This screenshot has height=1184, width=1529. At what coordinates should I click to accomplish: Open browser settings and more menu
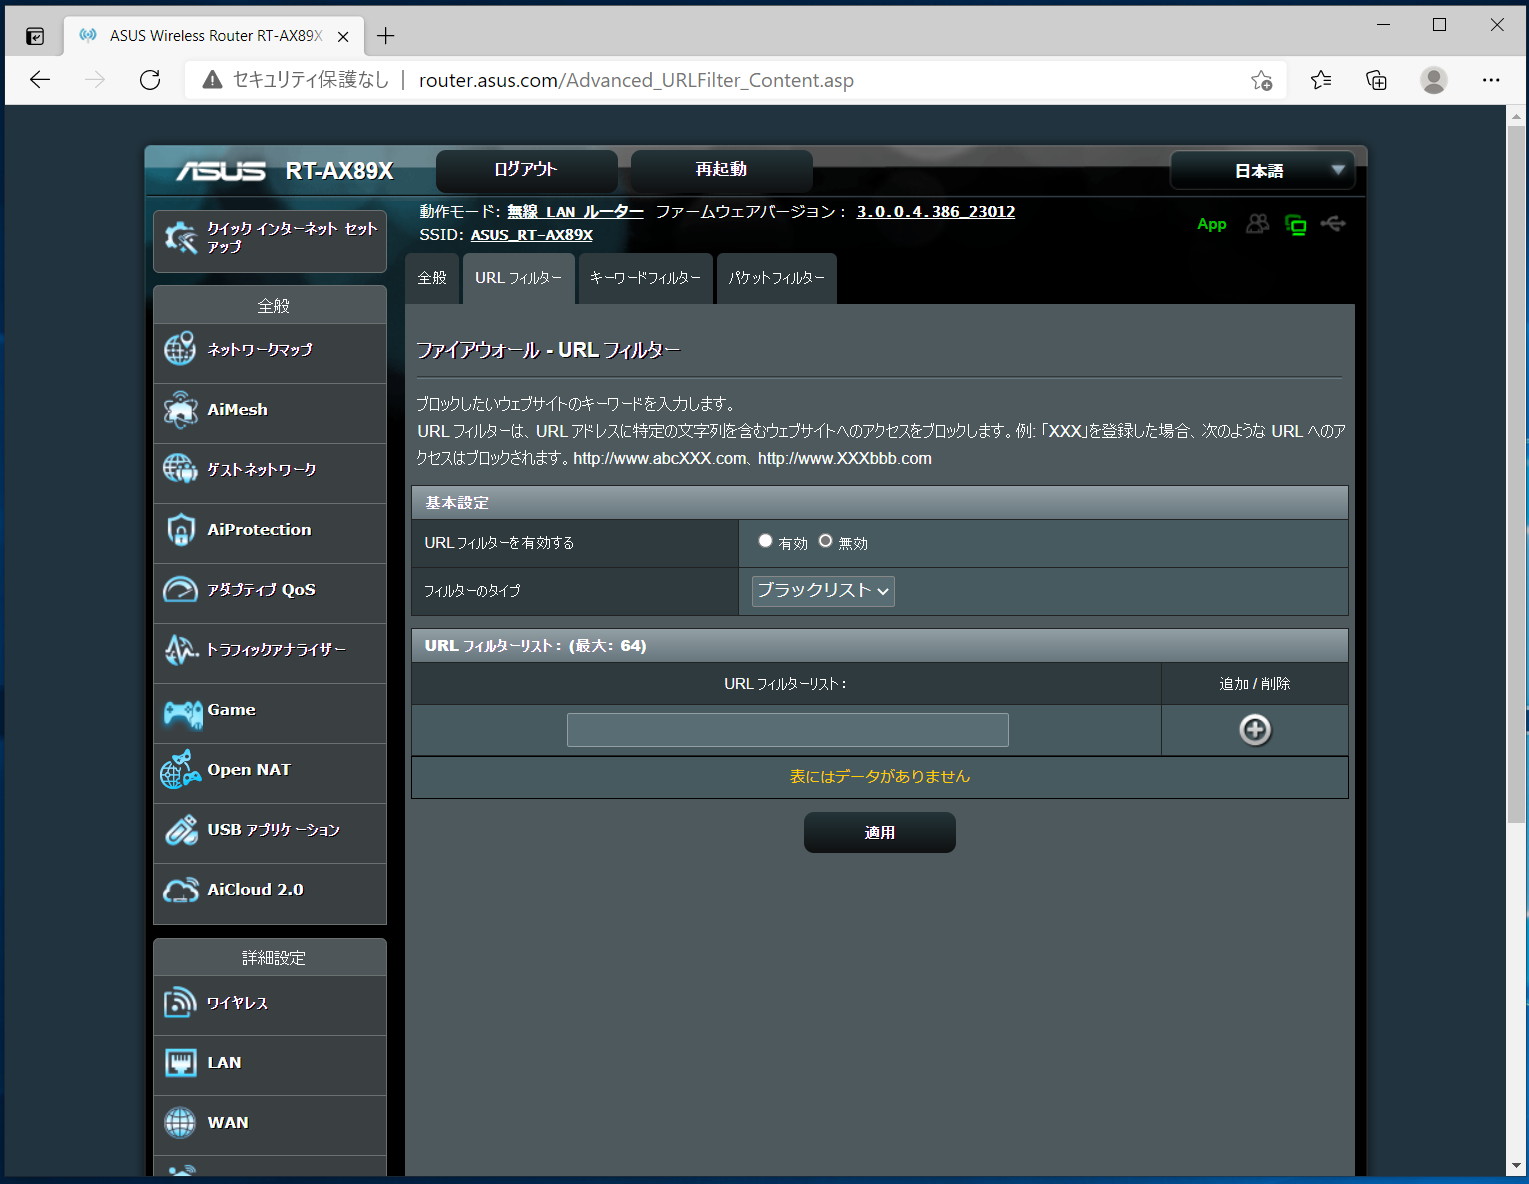(x=1491, y=80)
